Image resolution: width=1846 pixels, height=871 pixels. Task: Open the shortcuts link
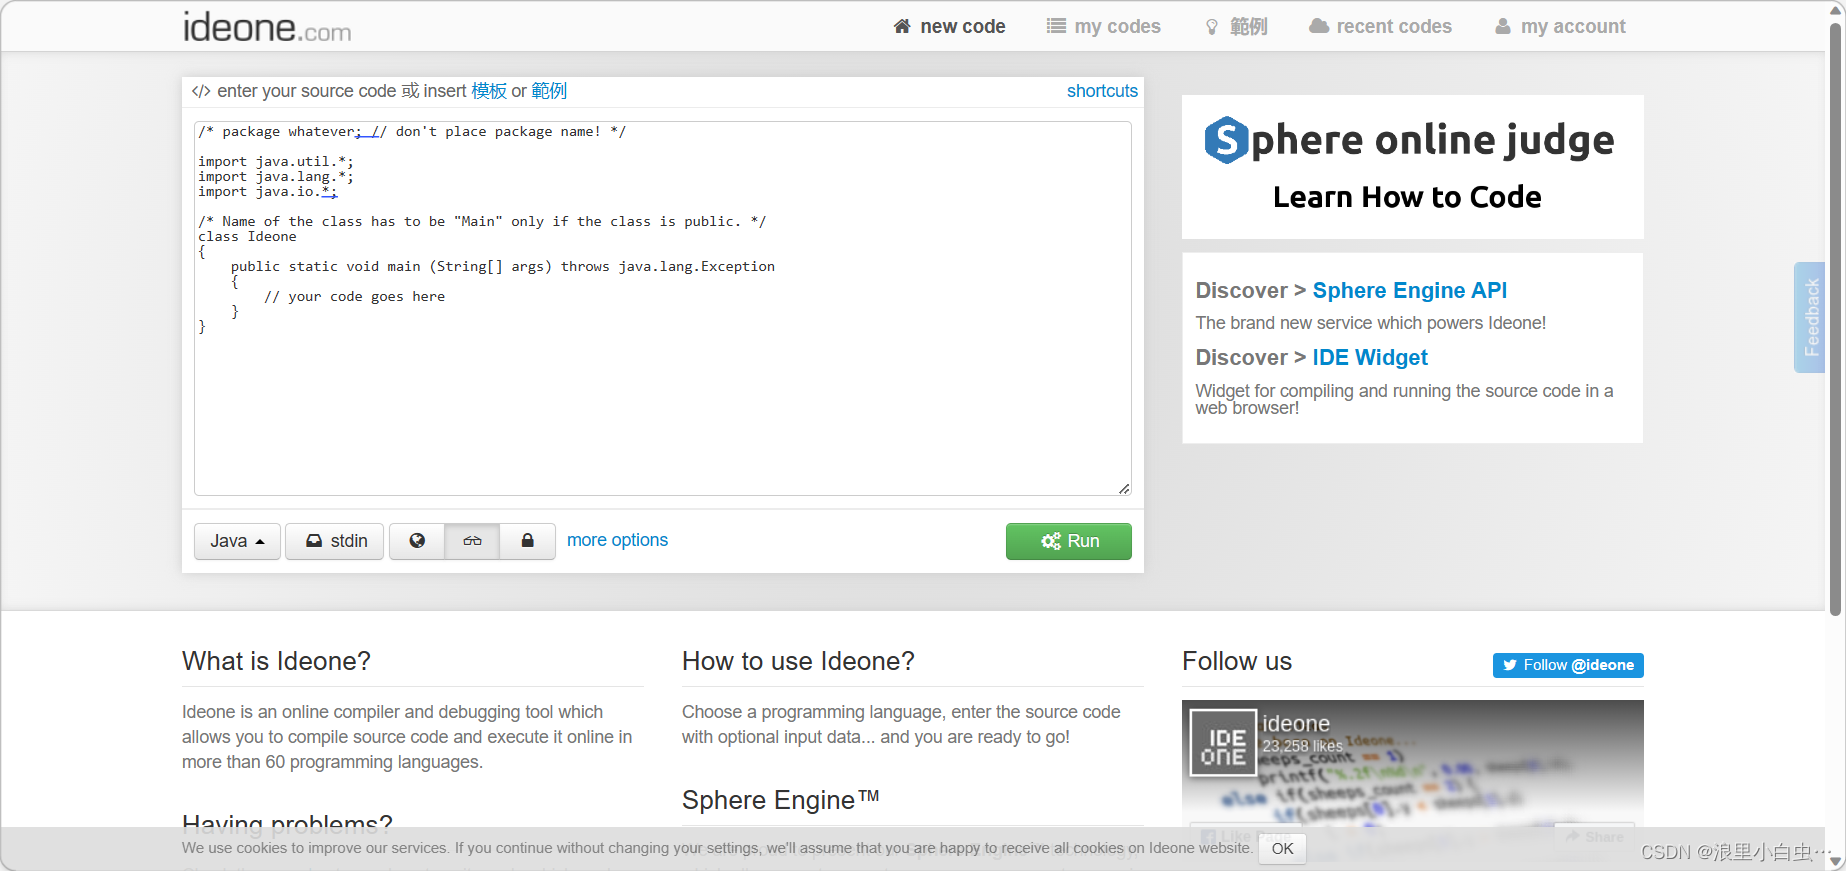[x=1102, y=91]
